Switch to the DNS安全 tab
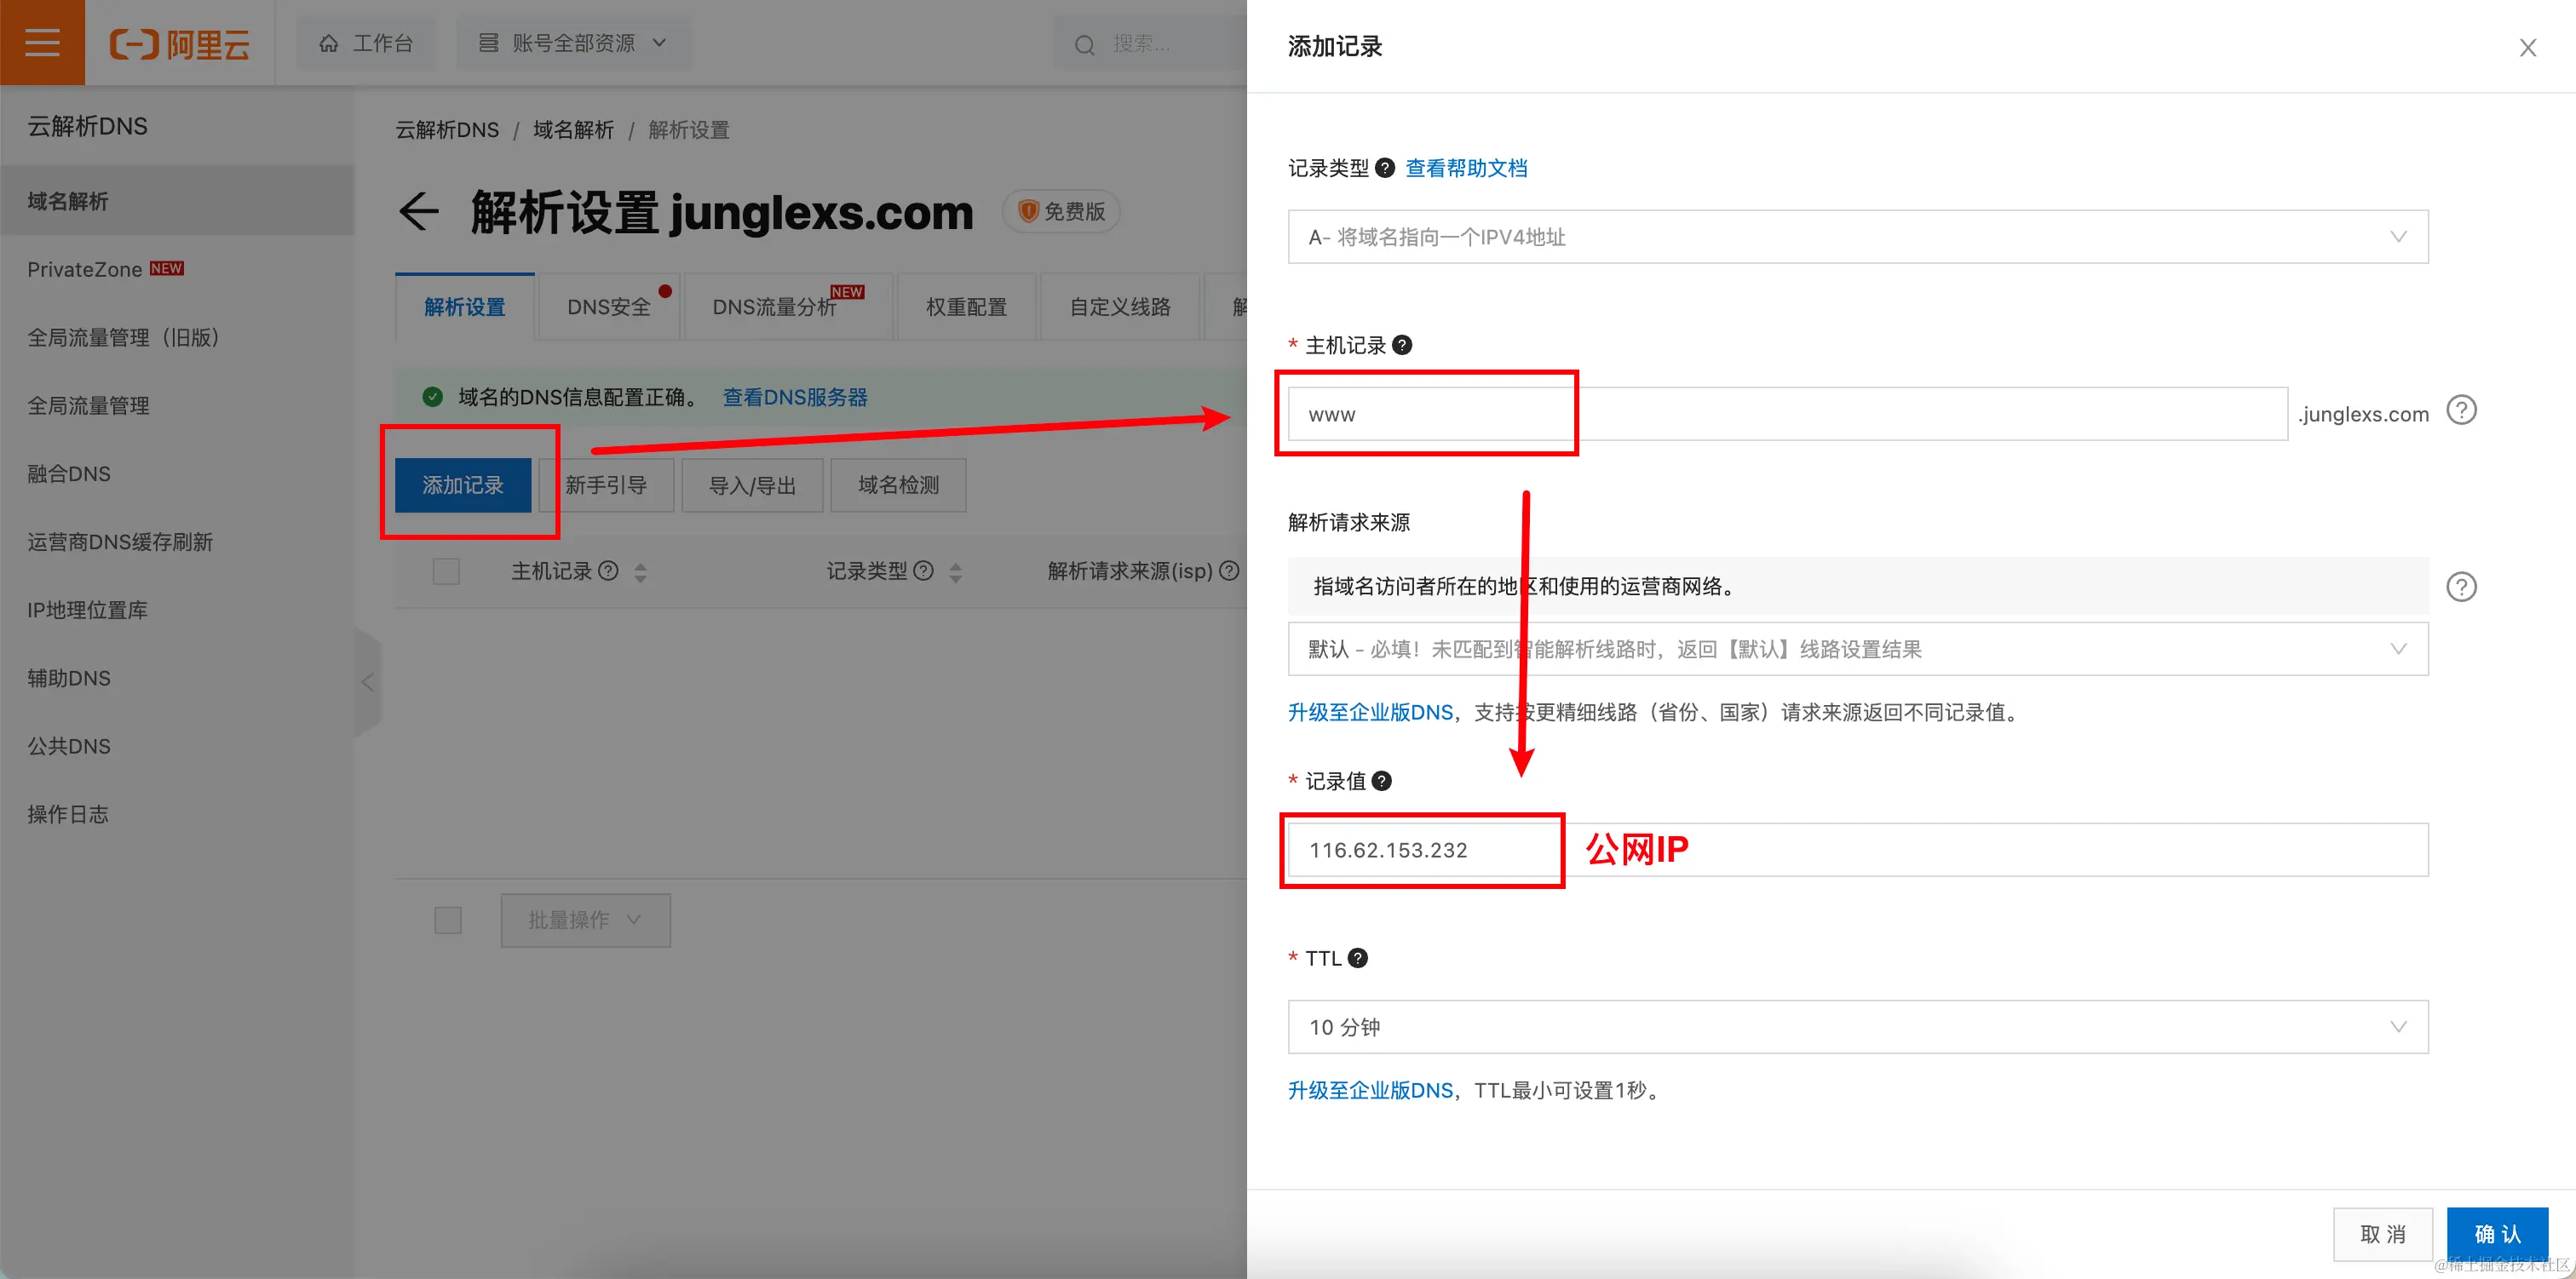2576x1279 pixels. 608,307
